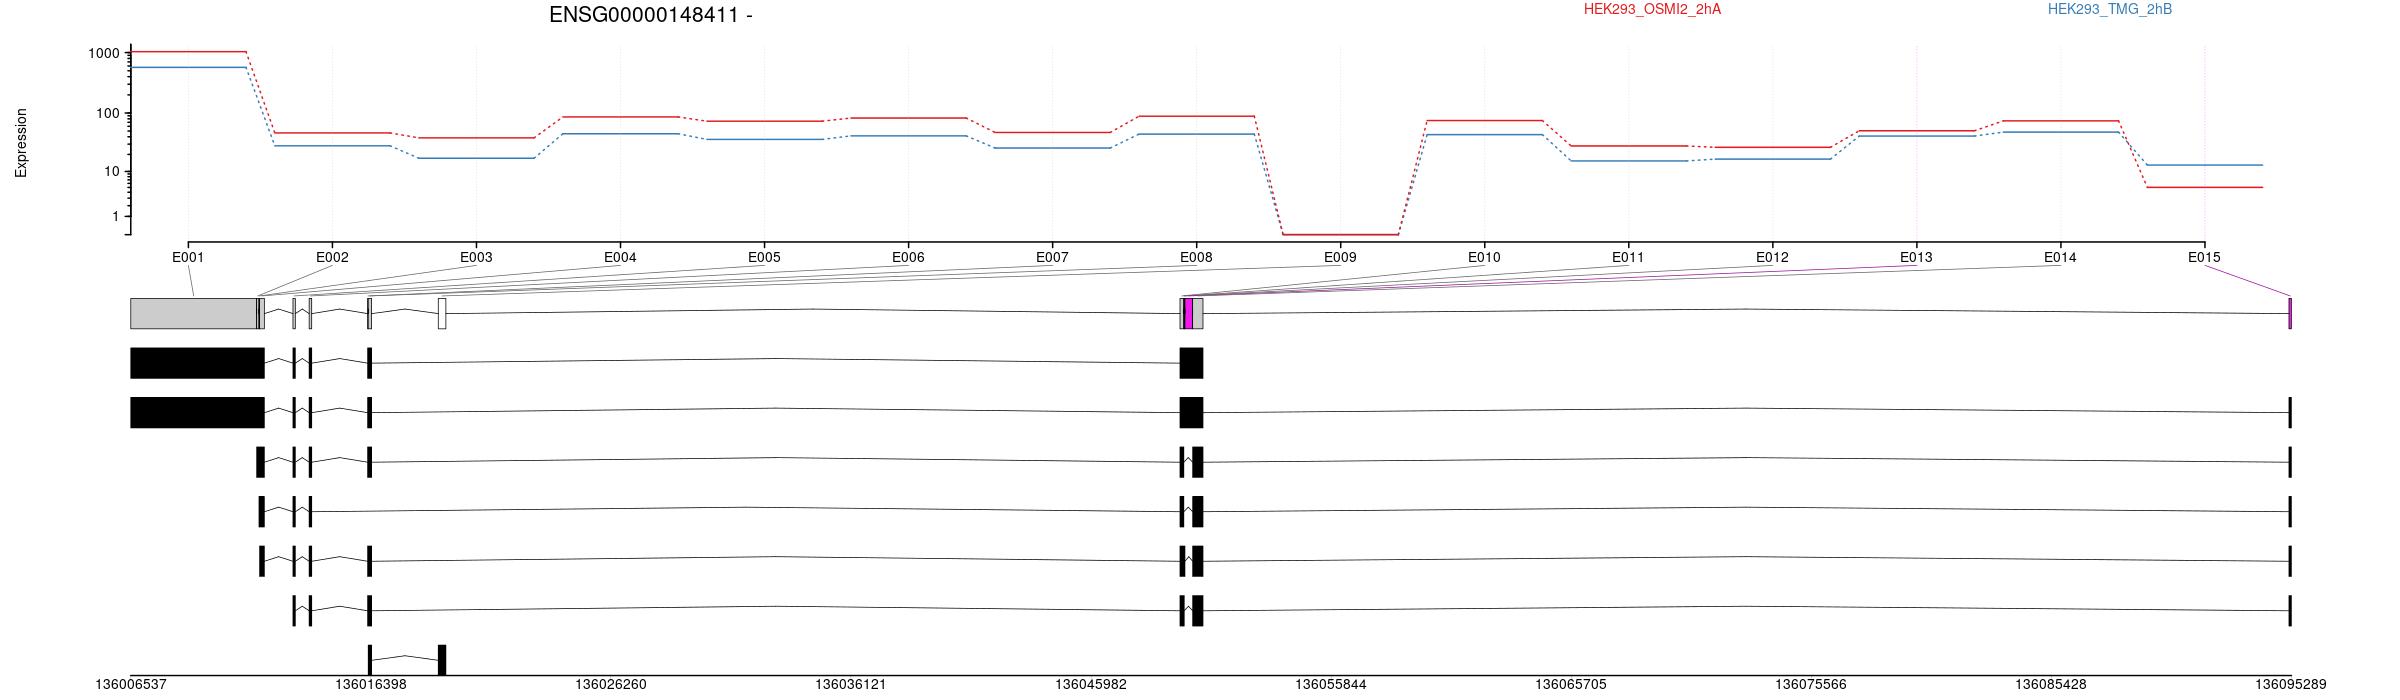Image resolution: width=2400 pixels, height=700 pixels.
Task: Click the blue expression line above E015
Action: coord(2204,165)
